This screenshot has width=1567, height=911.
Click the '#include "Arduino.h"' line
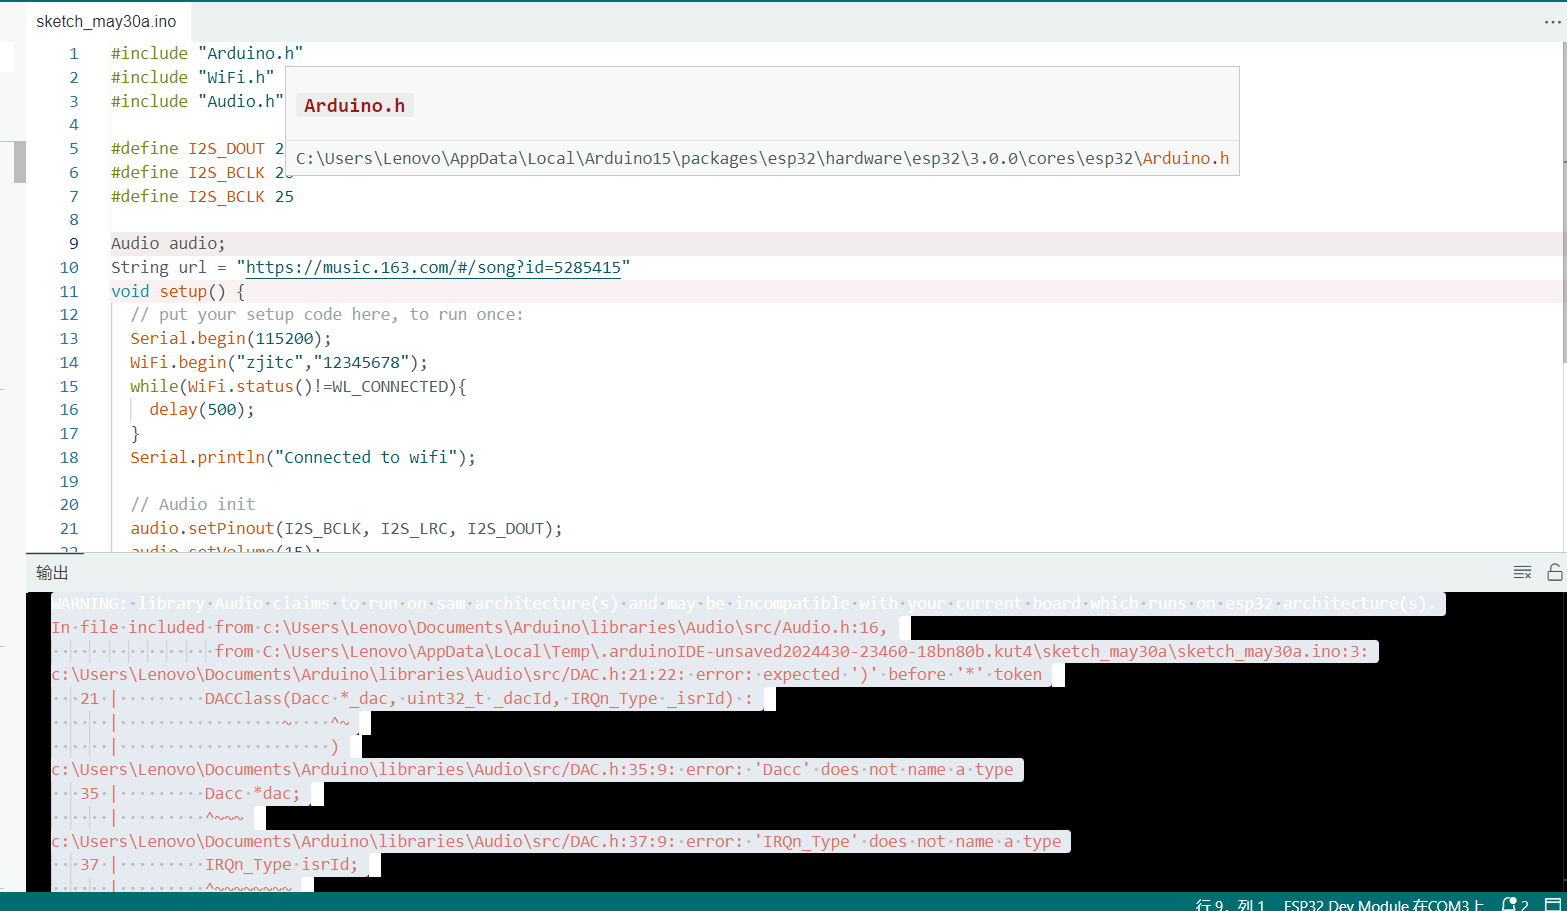click(207, 53)
